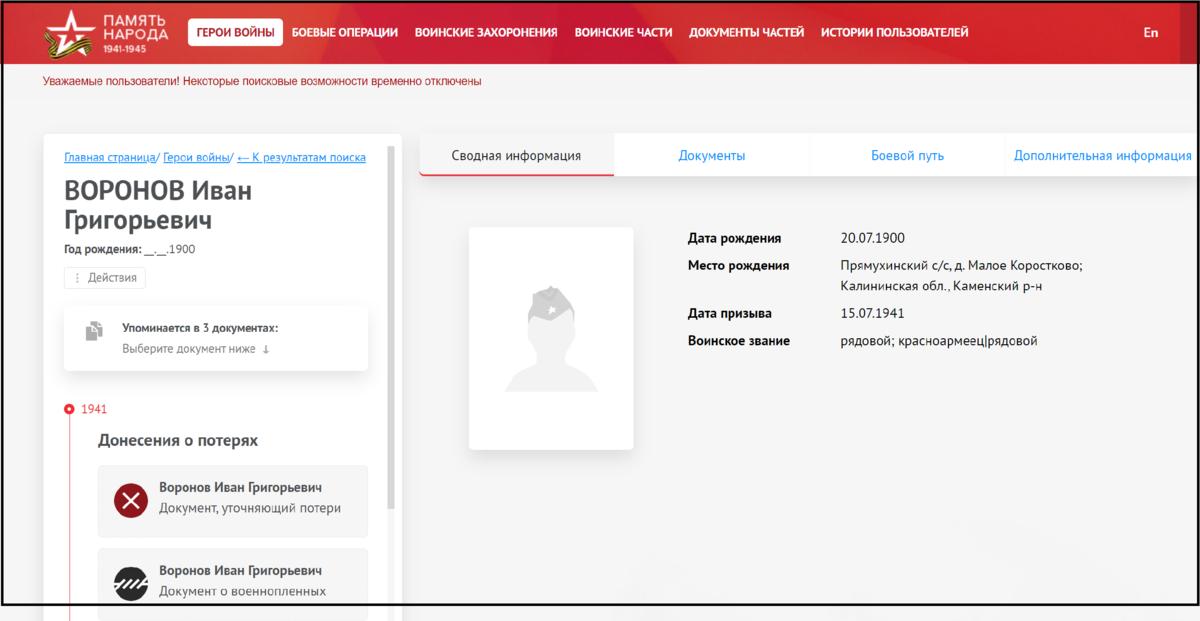The image size is (1200, 621).
Task: Select Боевые операции in the top menu
Action: [x=344, y=32]
